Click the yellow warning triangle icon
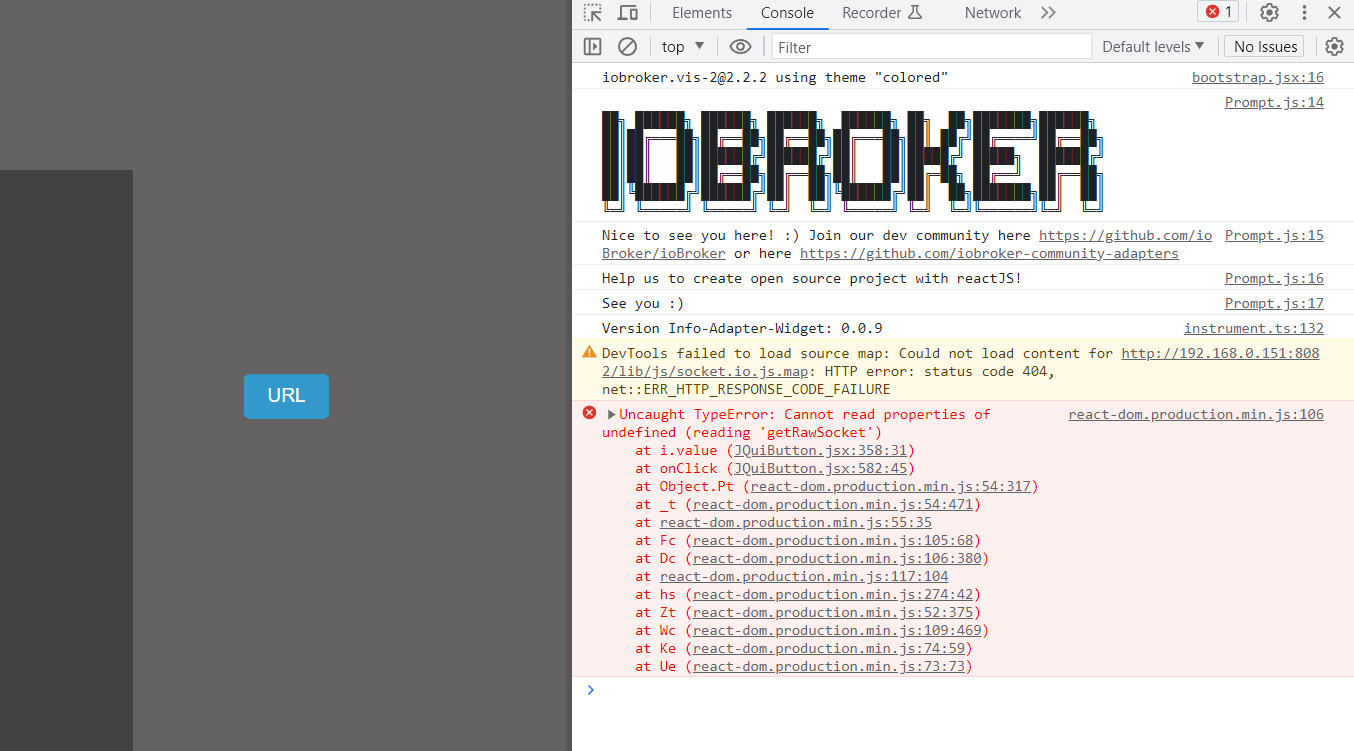The height and width of the screenshot is (751, 1354). (x=589, y=352)
